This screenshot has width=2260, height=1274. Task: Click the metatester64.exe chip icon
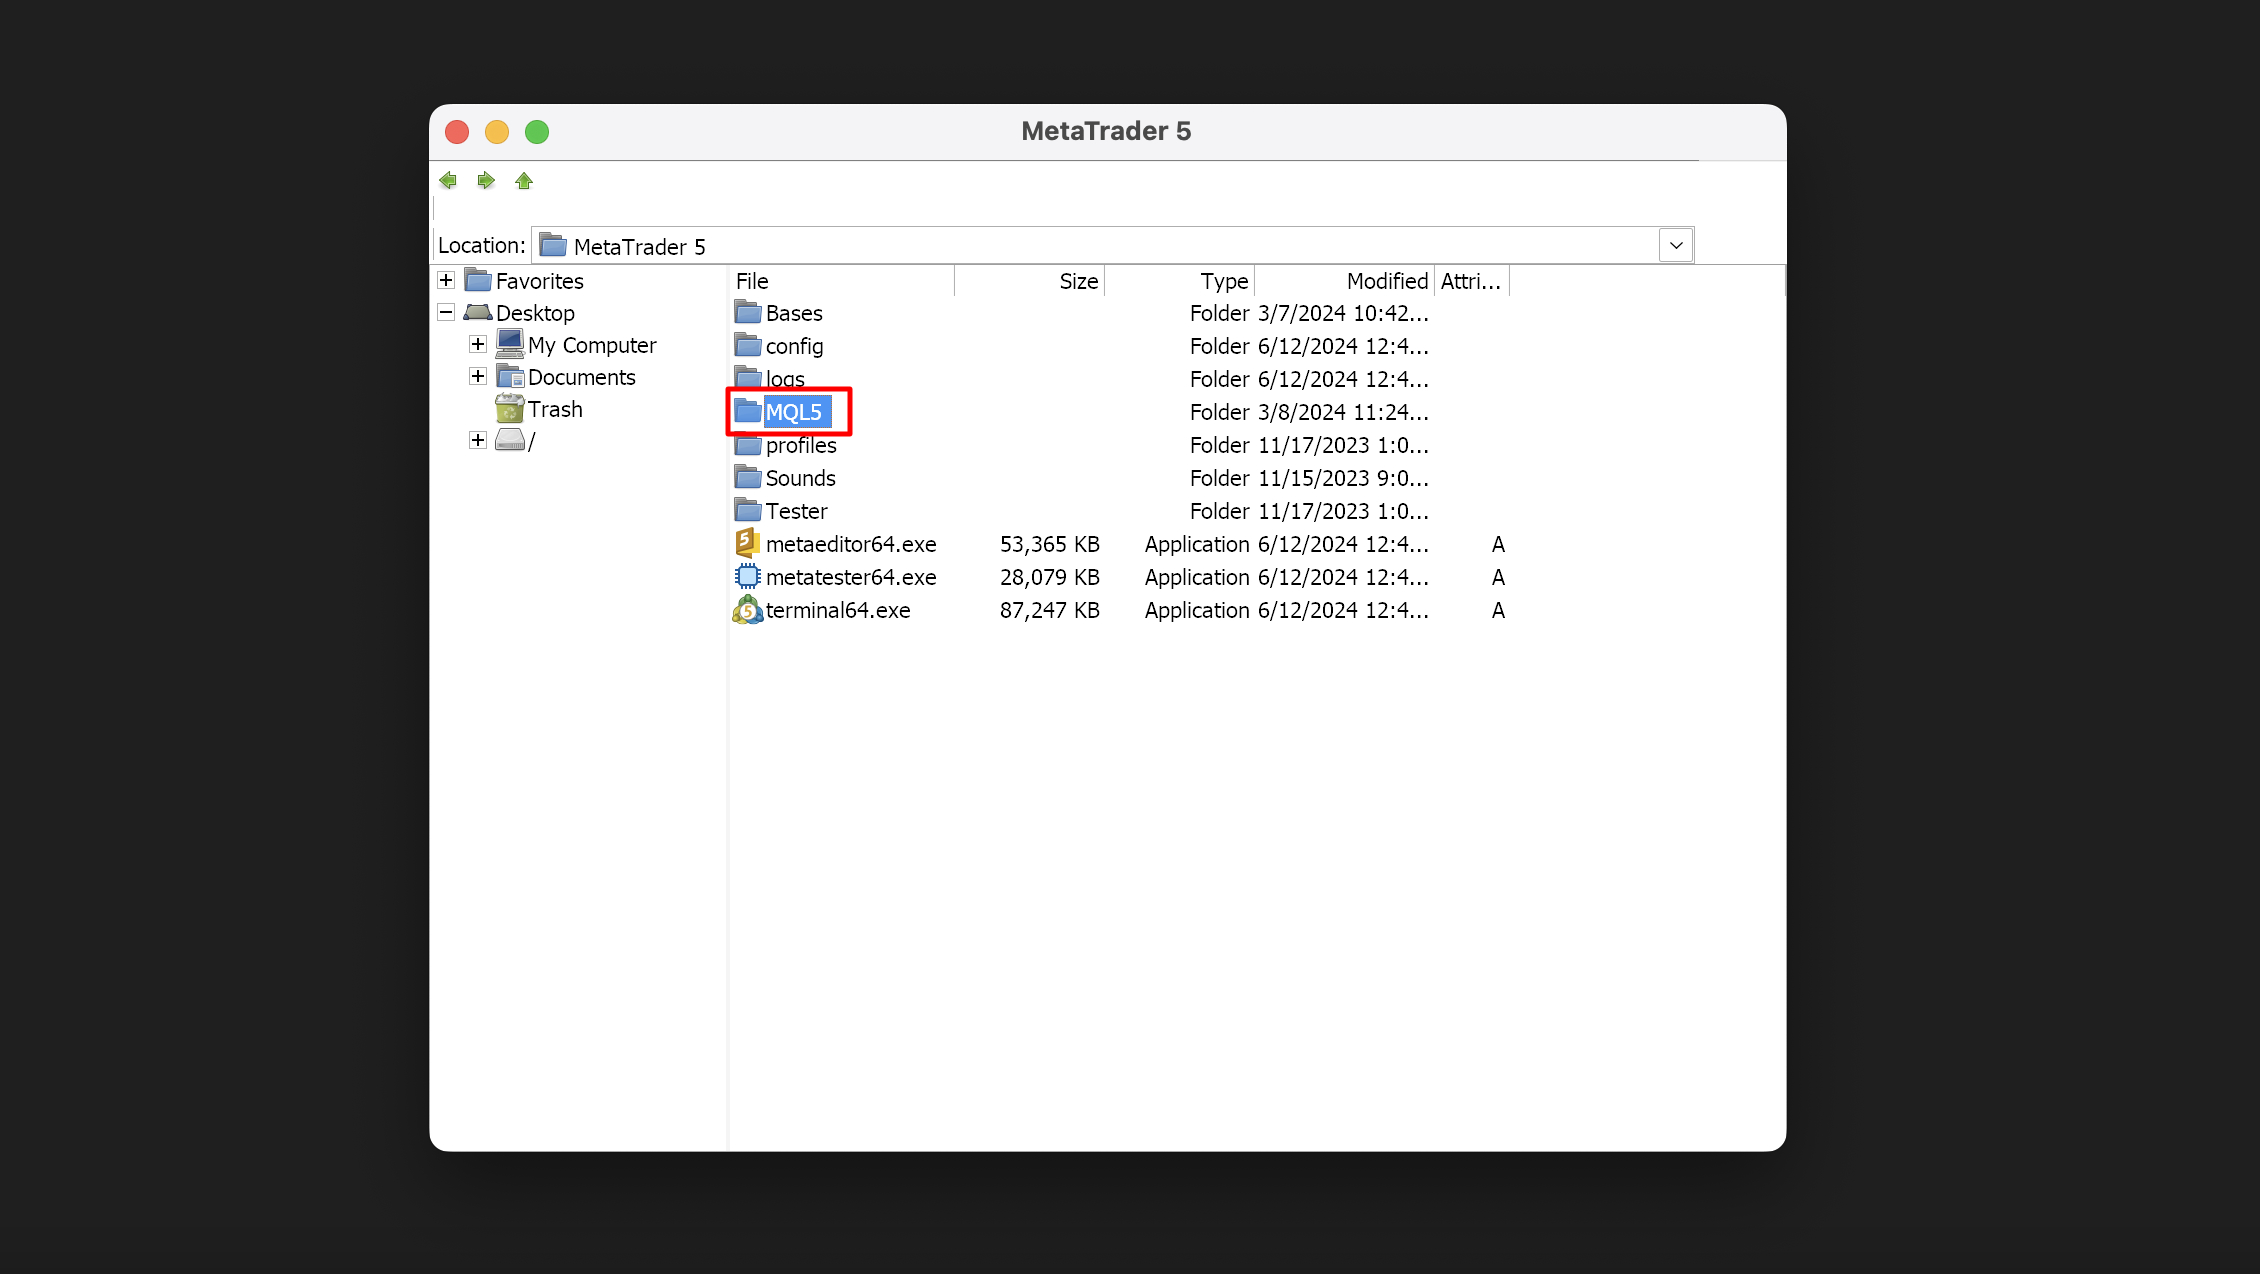coord(747,576)
